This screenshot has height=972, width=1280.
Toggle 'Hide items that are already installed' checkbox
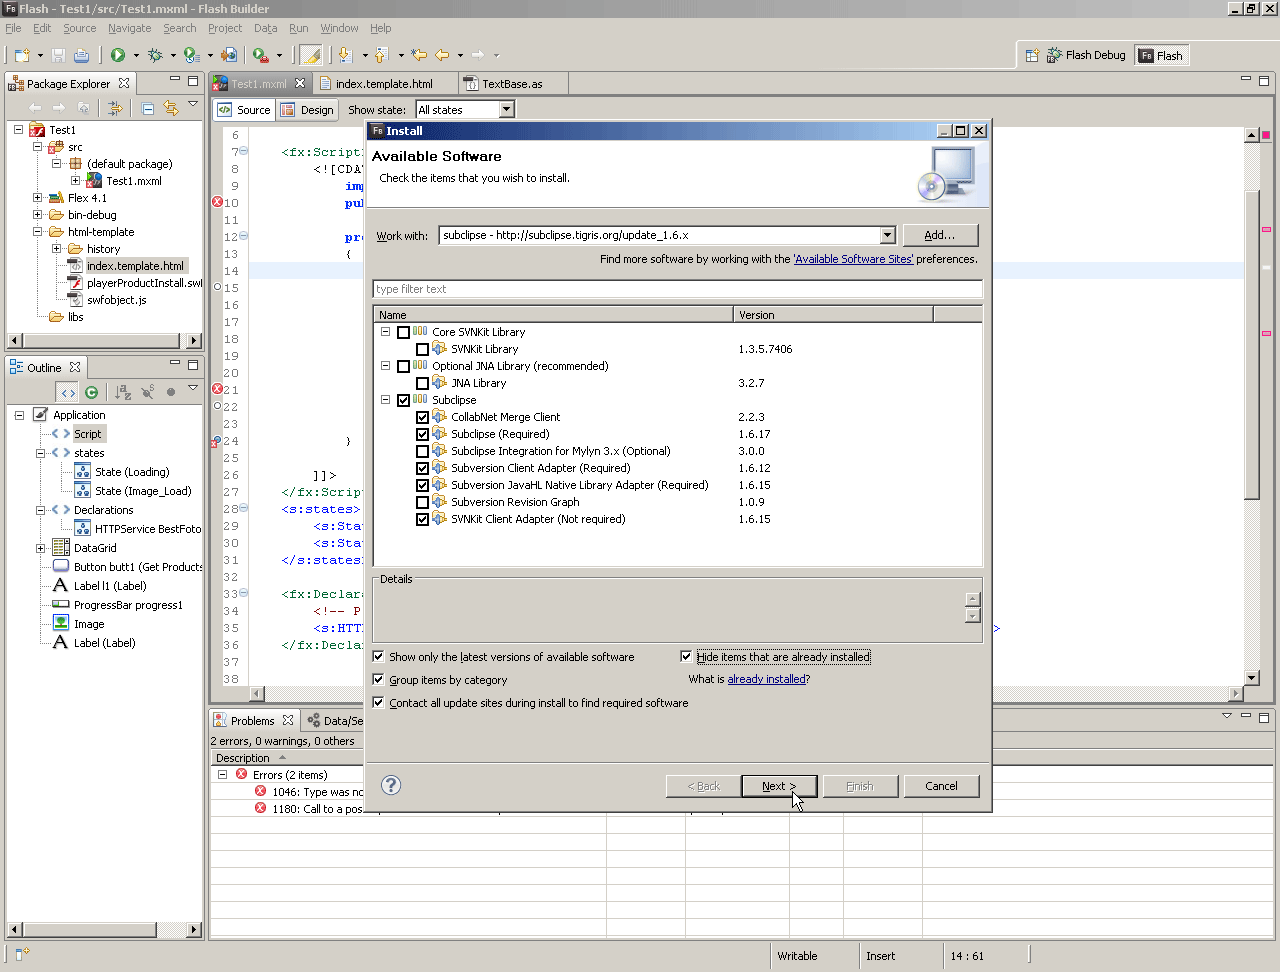pyautogui.click(x=686, y=657)
